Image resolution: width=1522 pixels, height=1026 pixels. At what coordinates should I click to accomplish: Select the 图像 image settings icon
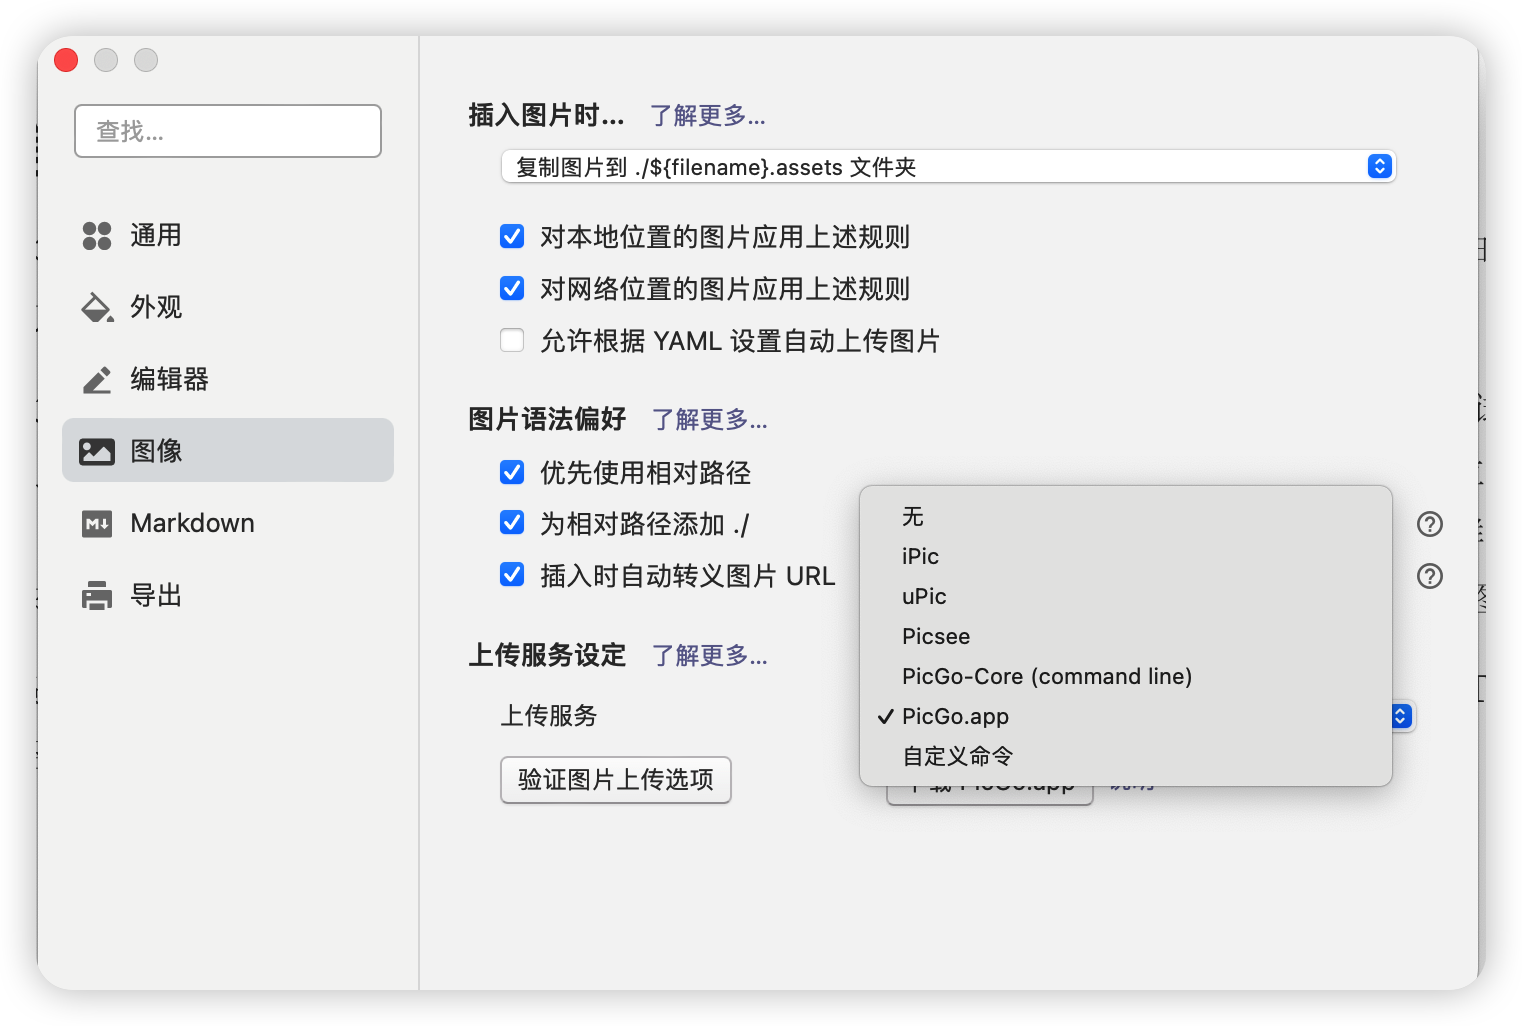pyautogui.click(x=96, y=450)
